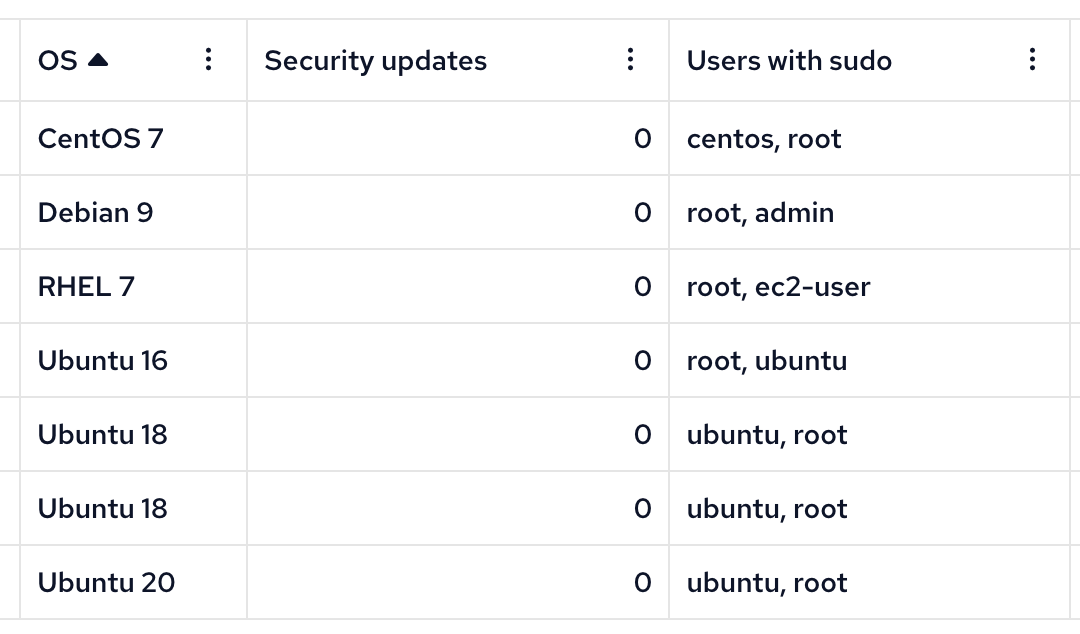Select the Debian 9 cell

point(134,212)
